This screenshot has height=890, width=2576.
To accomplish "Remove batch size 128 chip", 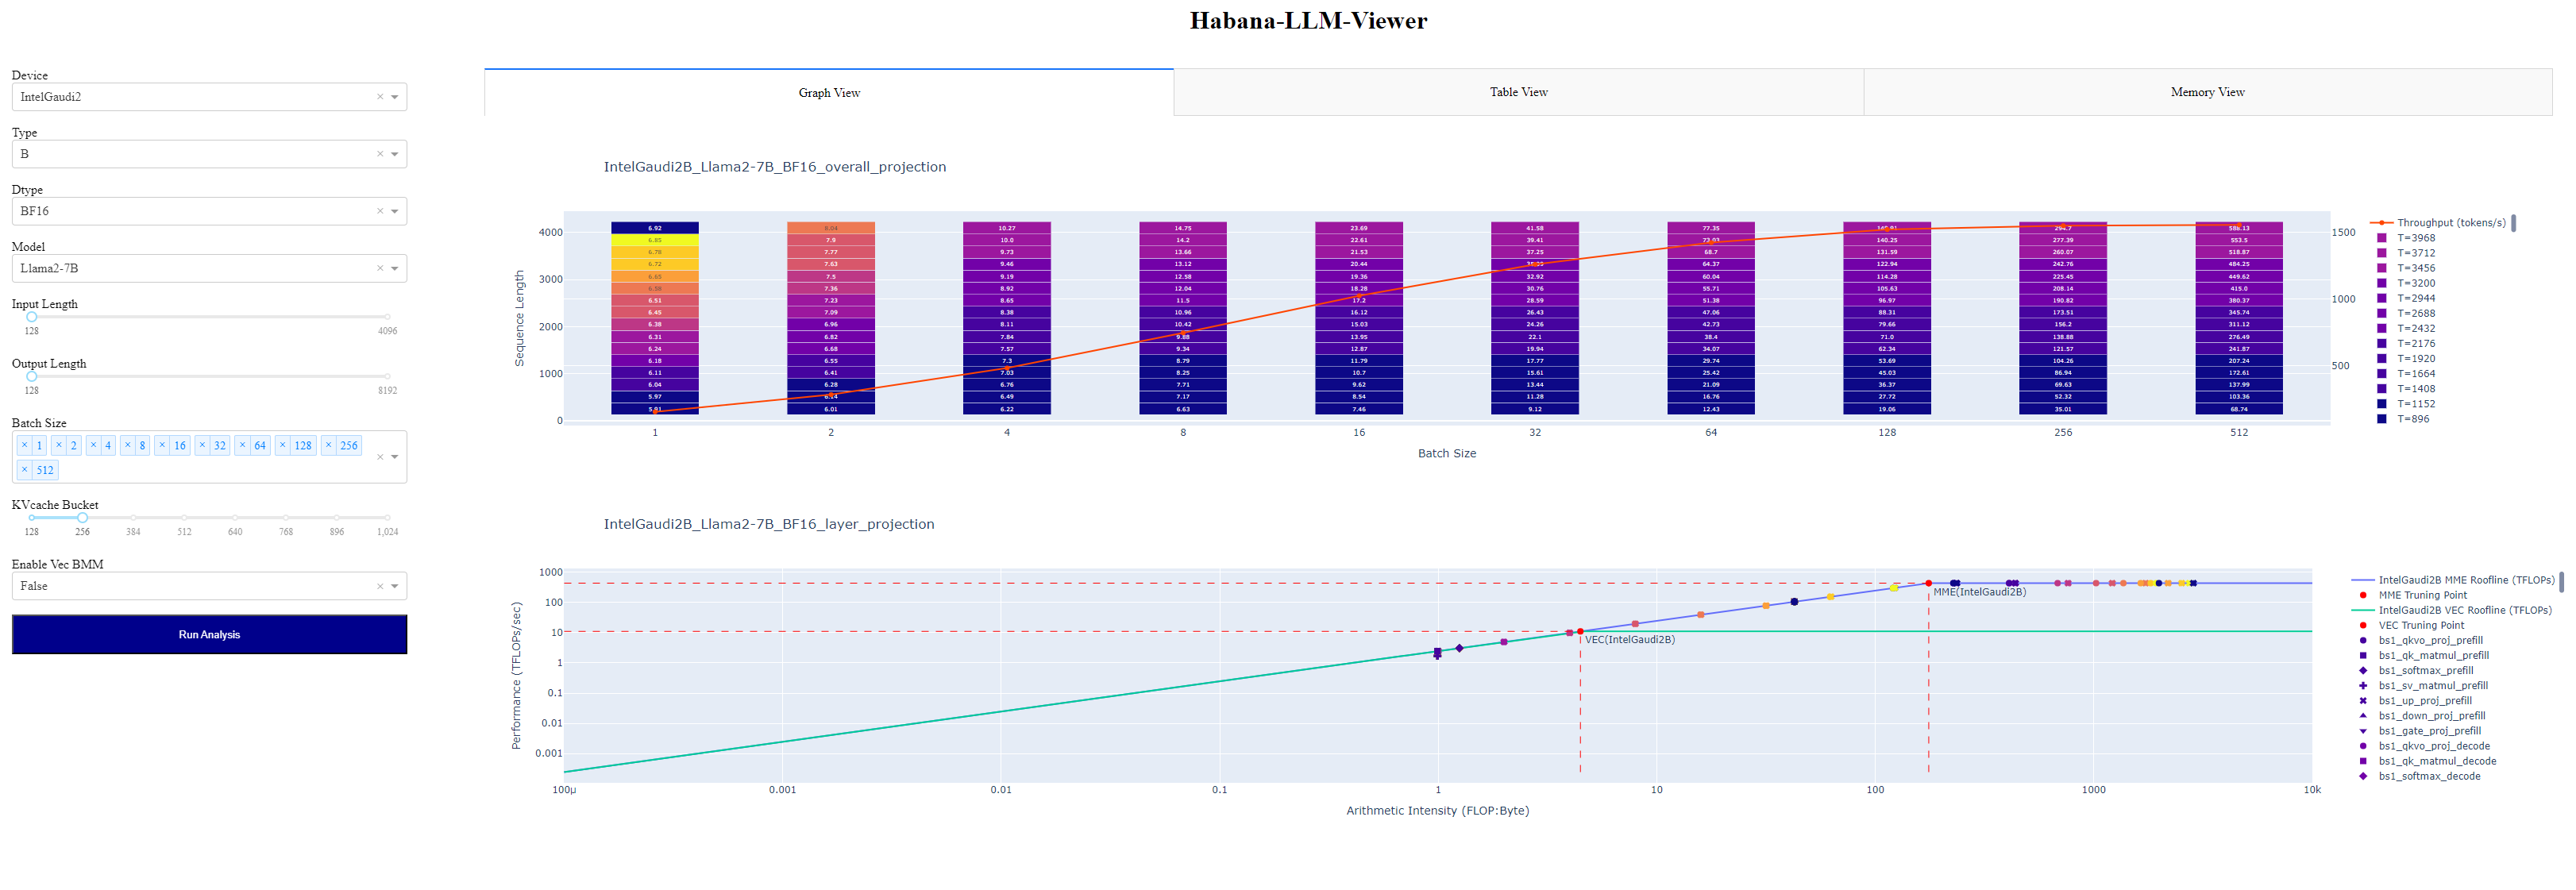I will 282,445.
